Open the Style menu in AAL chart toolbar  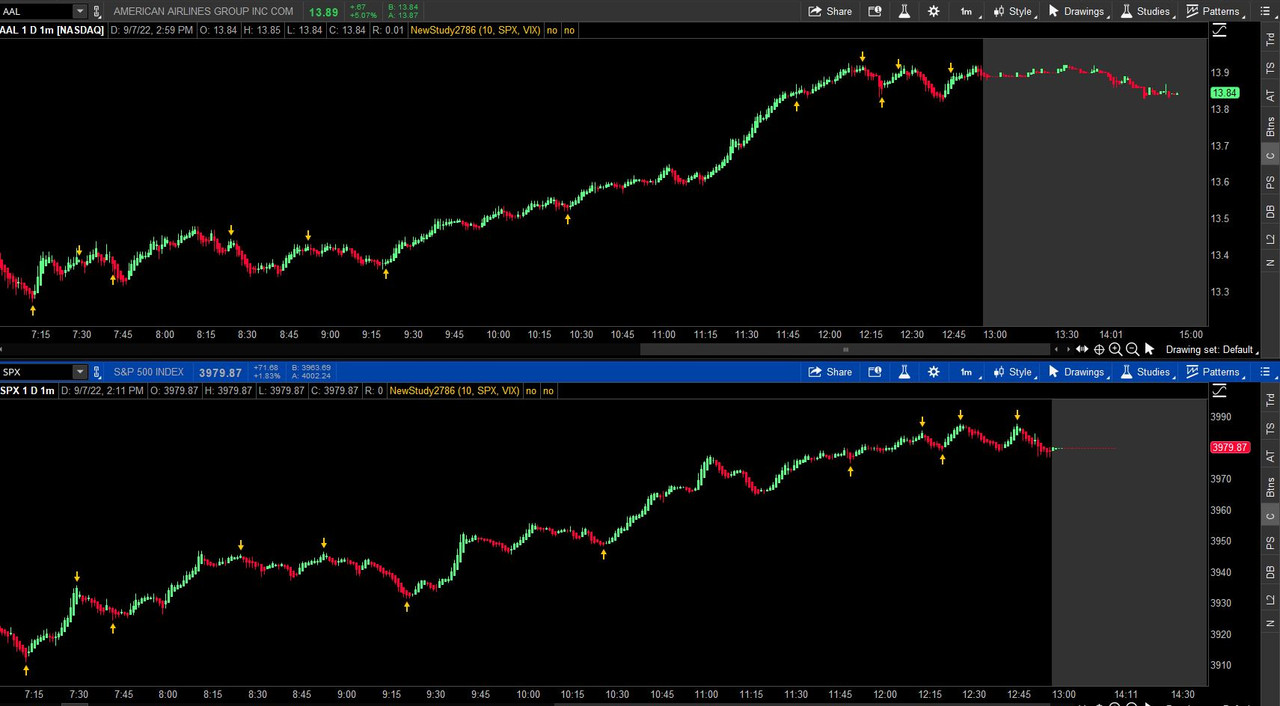point(1012,11)
